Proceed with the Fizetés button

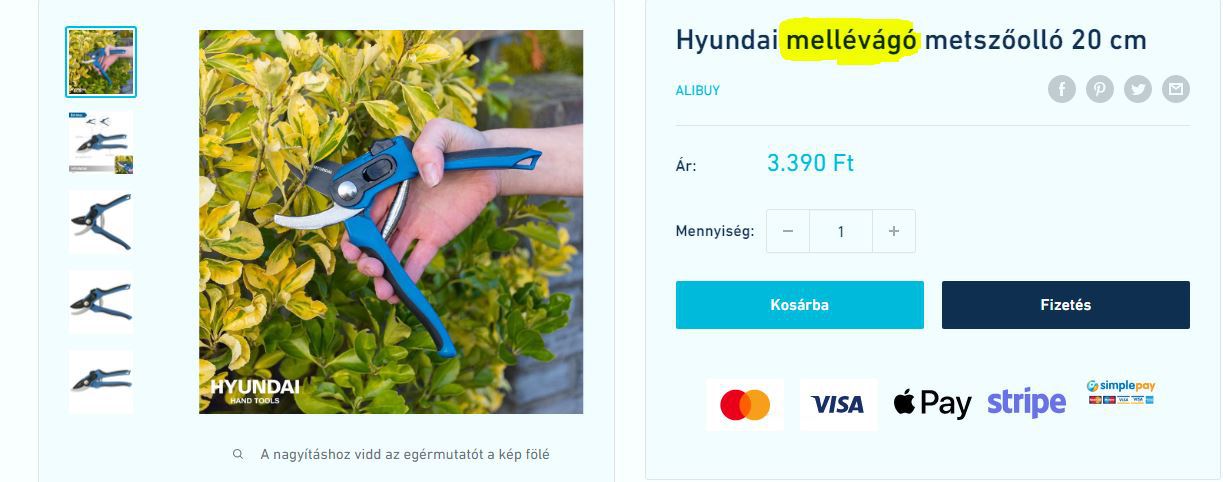1066,305
